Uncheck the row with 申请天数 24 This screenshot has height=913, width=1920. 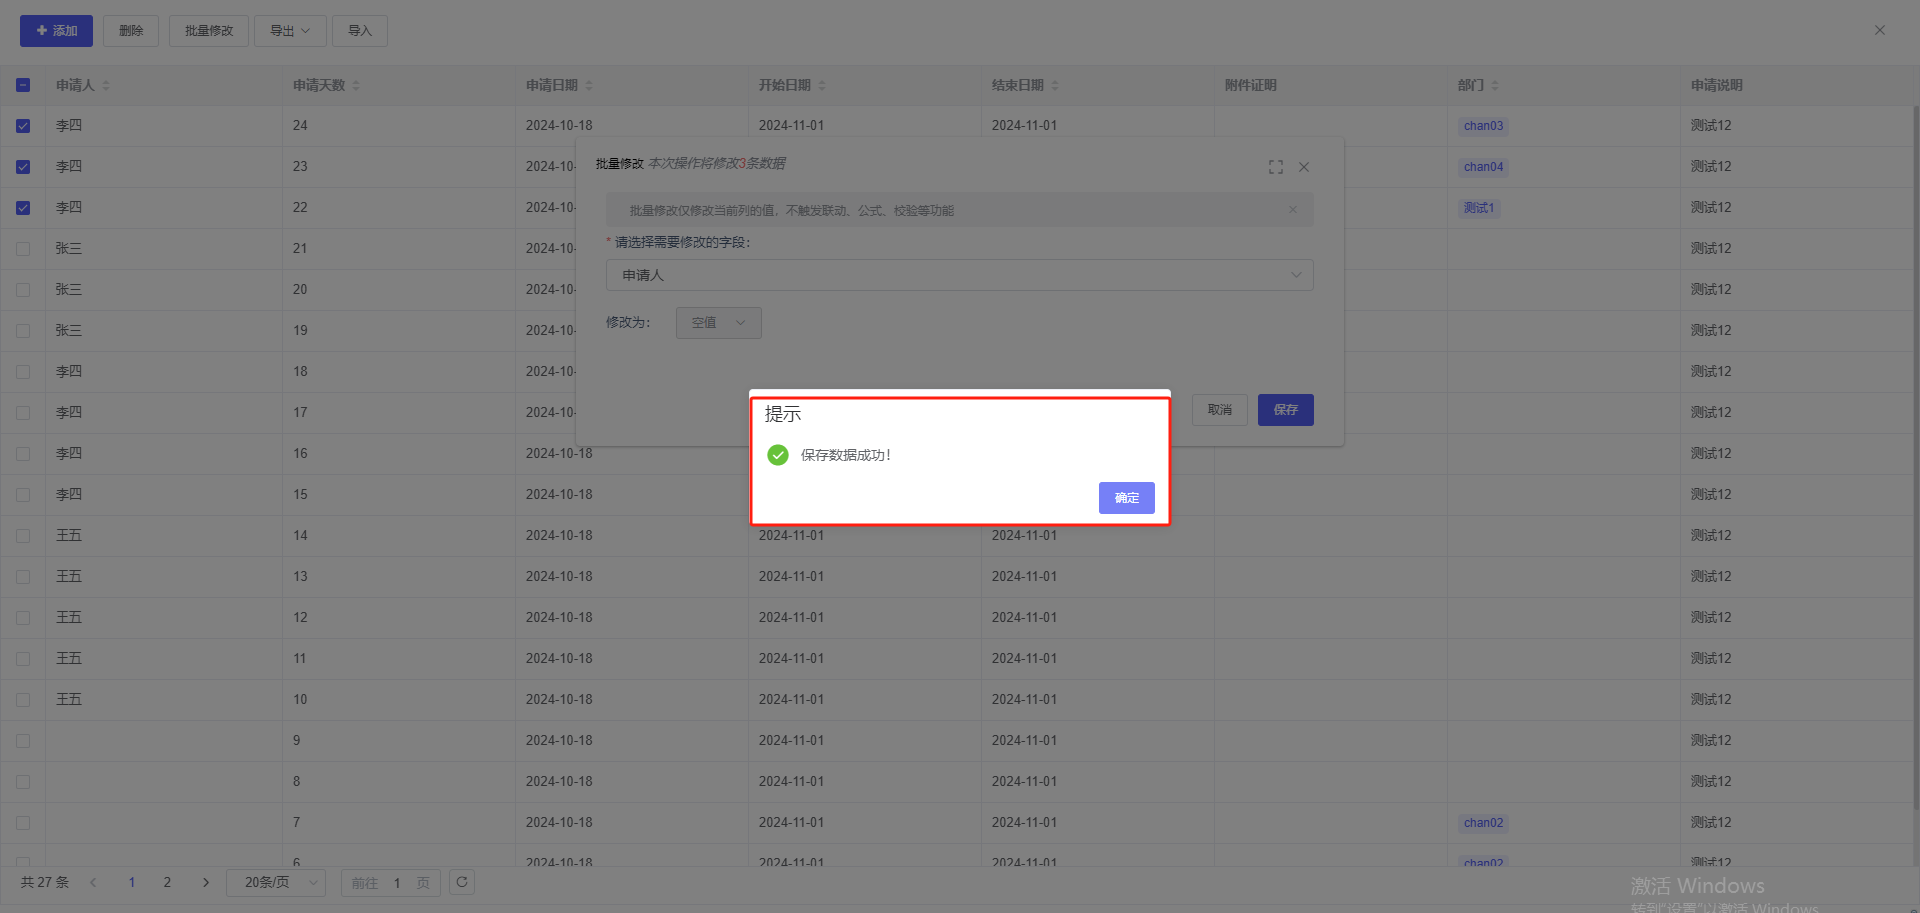pyautogui.click(x=23, y=126)
